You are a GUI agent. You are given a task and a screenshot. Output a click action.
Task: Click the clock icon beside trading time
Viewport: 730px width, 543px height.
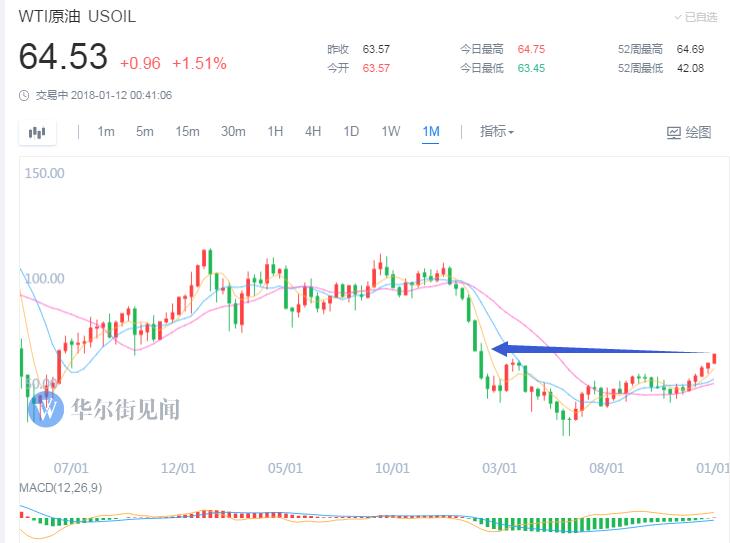[24, 96]
